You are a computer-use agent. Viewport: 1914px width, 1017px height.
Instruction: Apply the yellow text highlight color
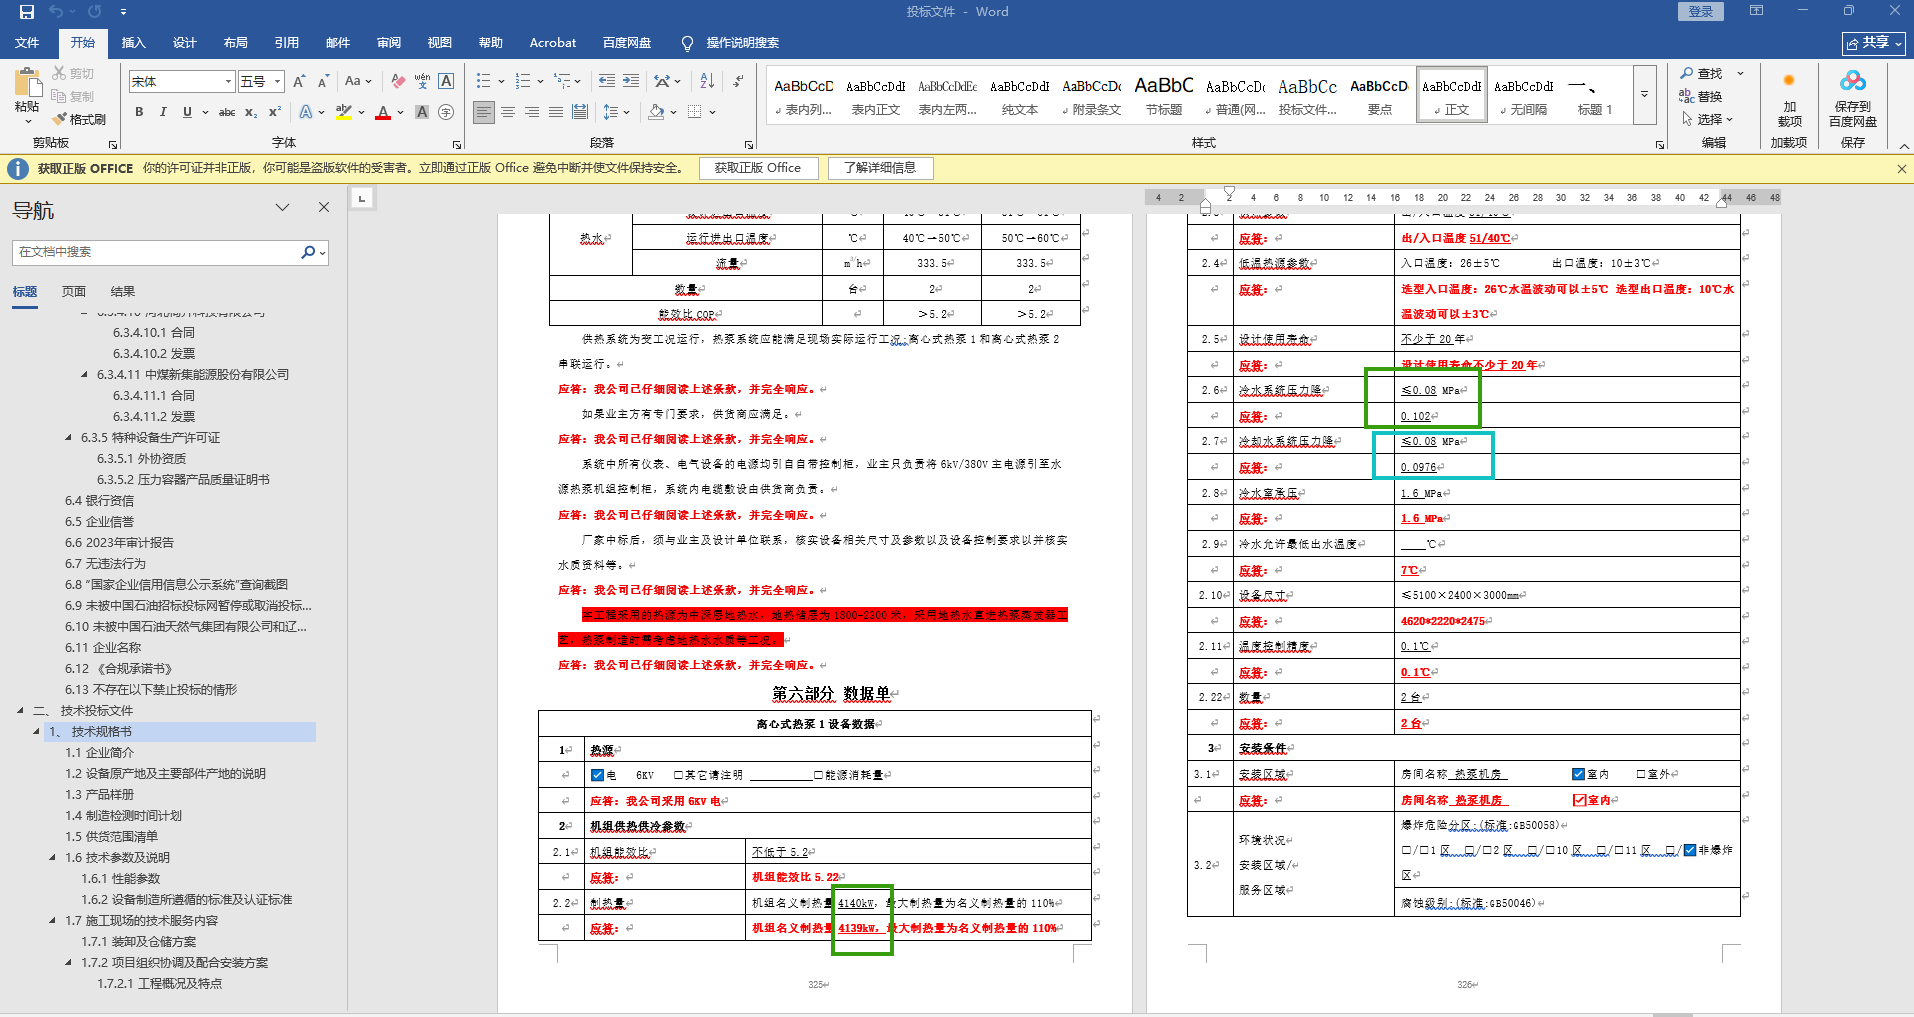(344, 112)
